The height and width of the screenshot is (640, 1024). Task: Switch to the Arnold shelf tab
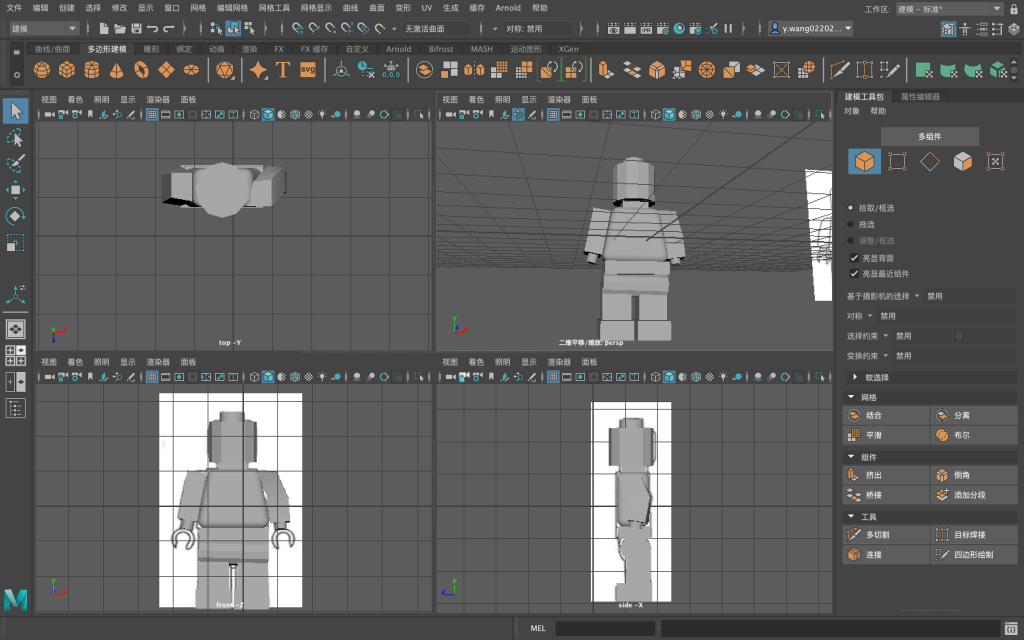click(398, 49)
